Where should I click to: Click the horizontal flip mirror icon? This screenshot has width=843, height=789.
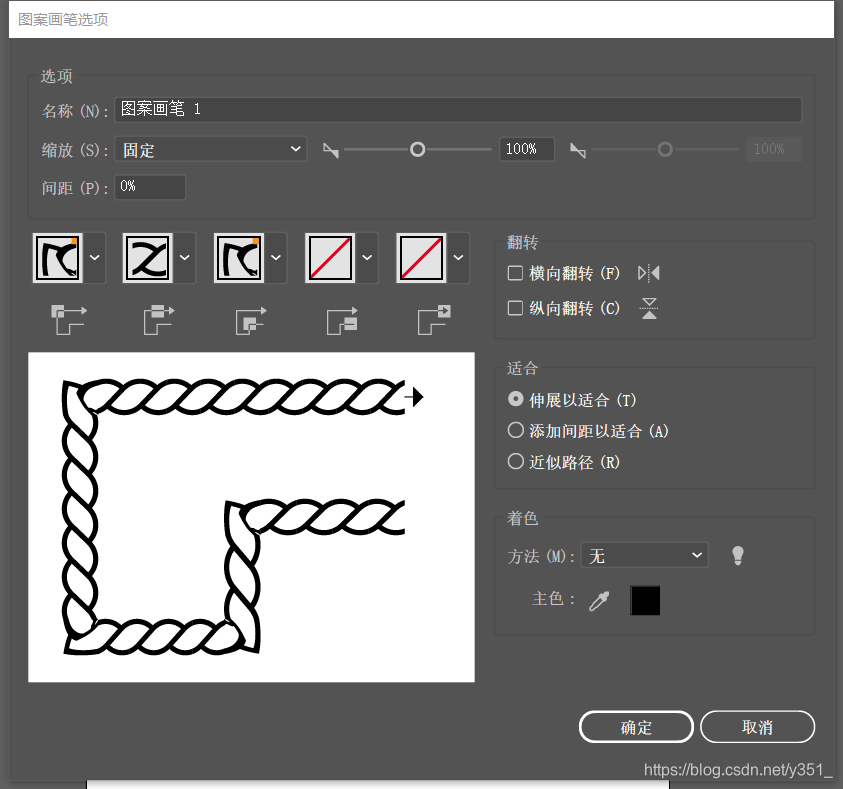tap(649, 273)
